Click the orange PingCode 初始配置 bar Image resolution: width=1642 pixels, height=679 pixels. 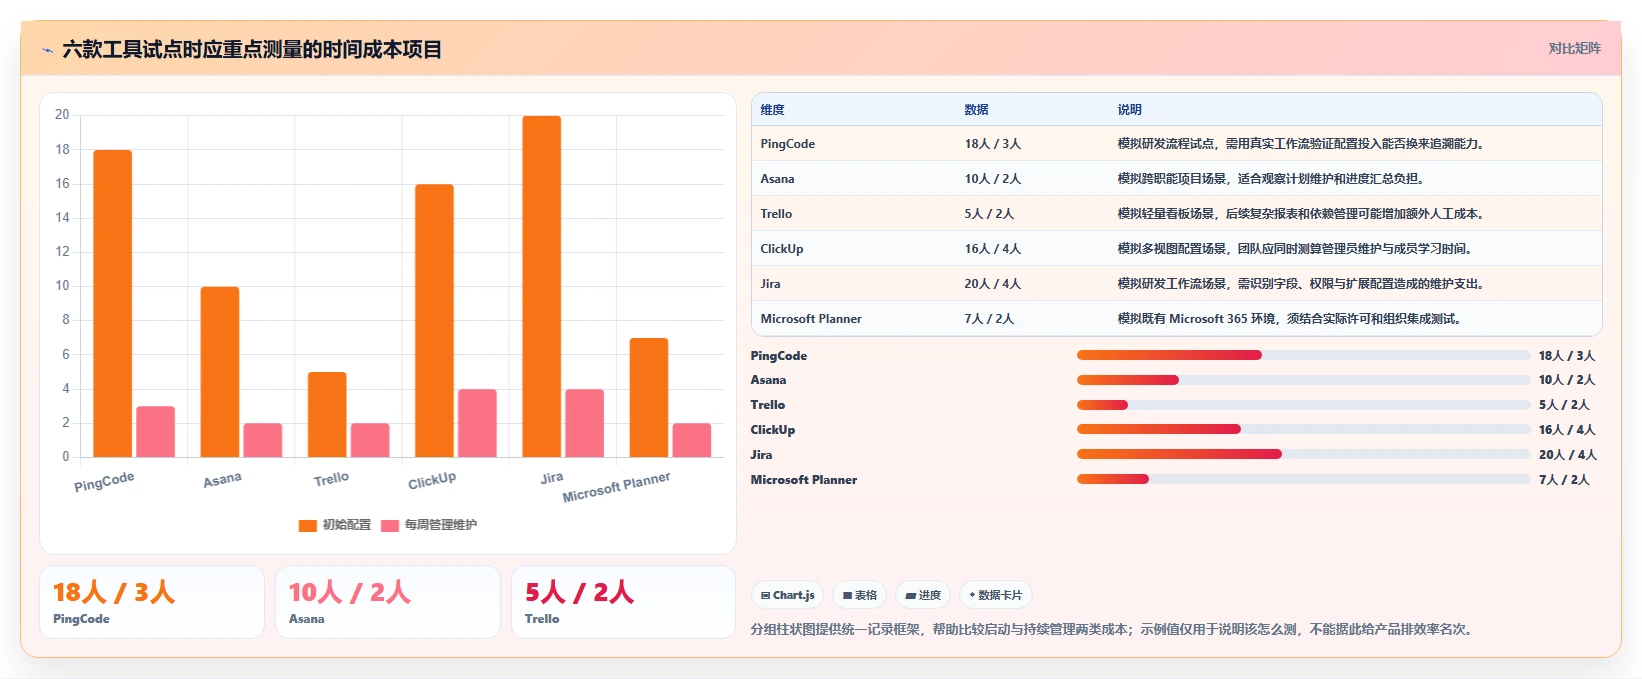click(x=113, y=304)
